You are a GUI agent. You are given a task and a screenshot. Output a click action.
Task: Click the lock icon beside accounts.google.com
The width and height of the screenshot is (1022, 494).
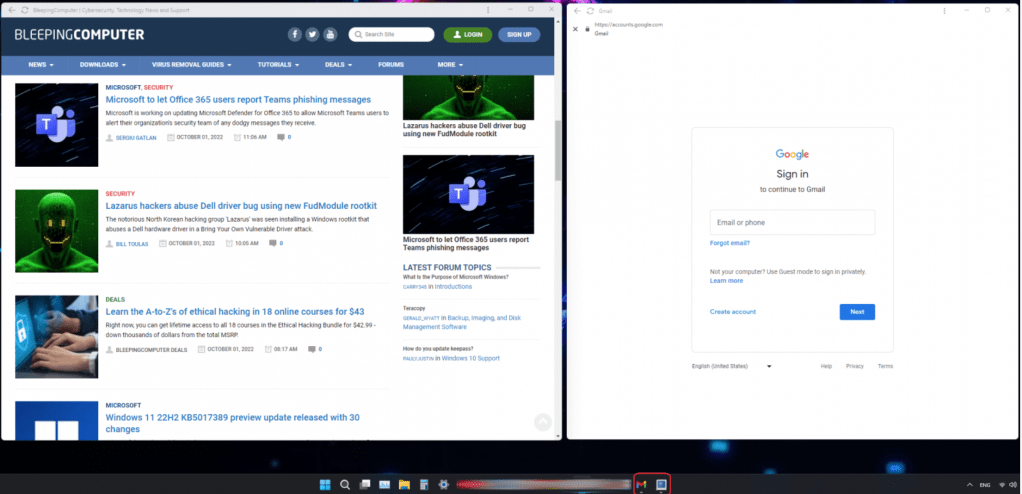click(x=587, y=29)
